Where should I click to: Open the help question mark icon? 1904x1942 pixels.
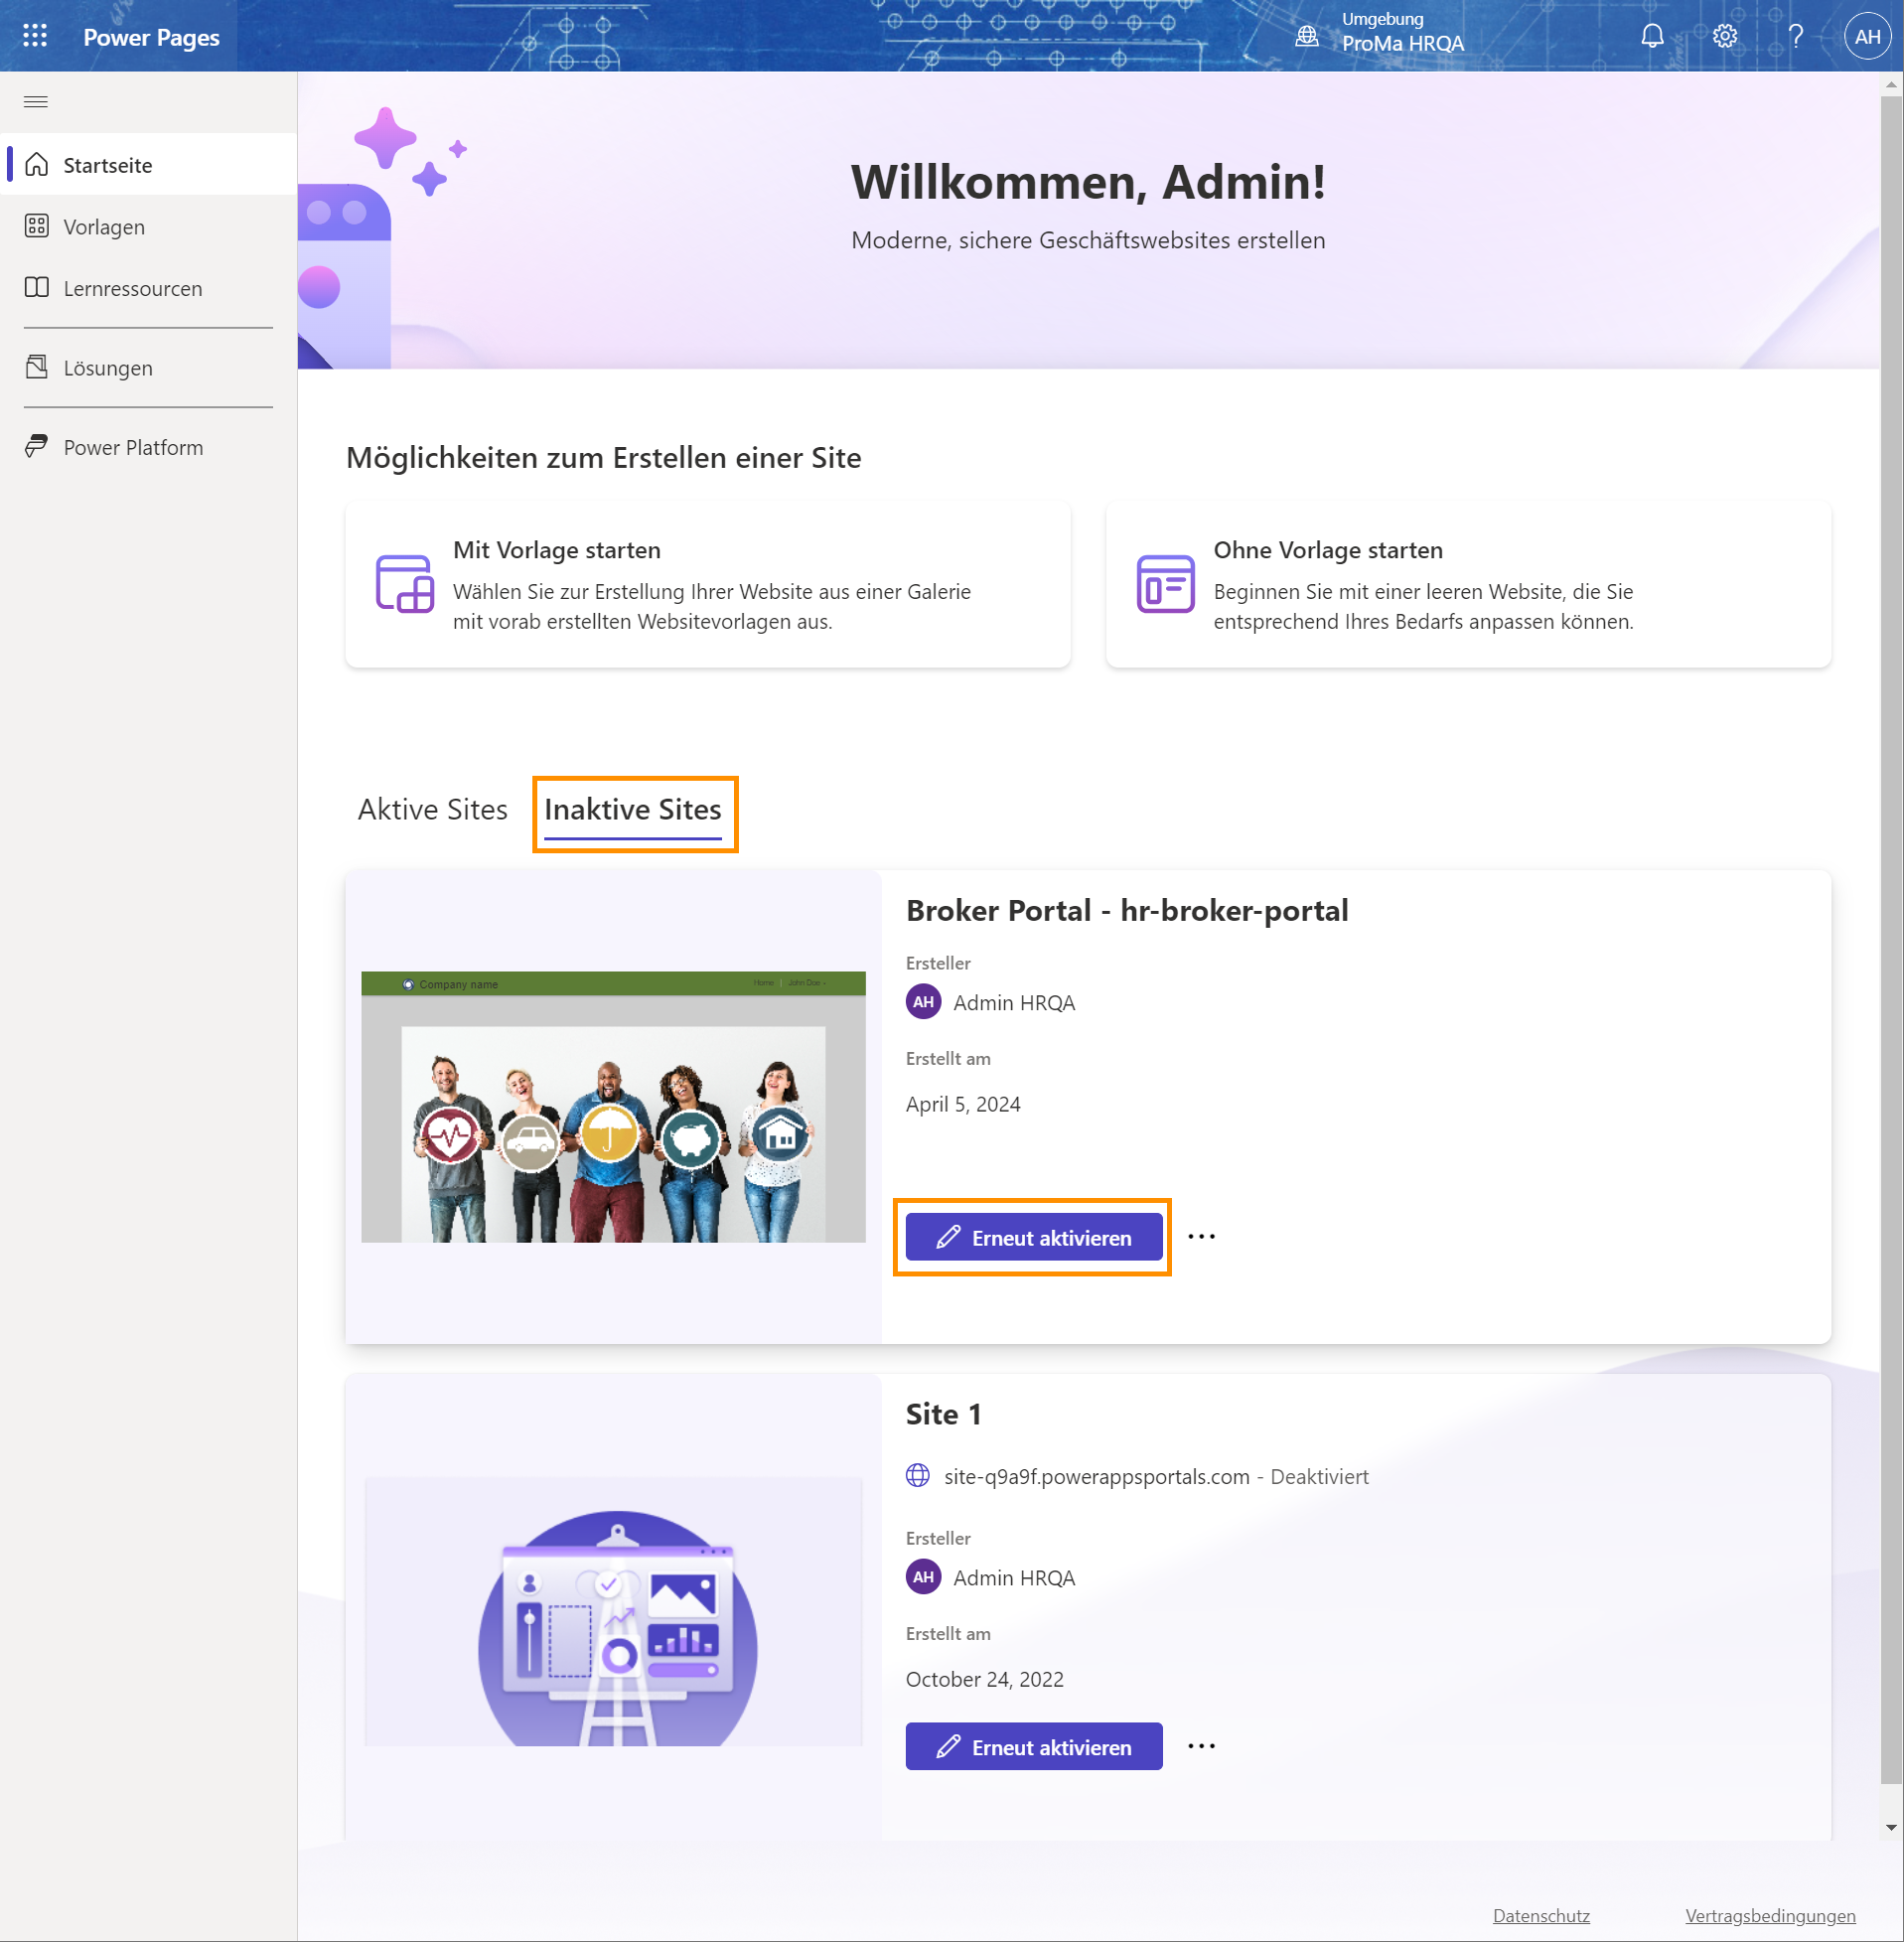[1796, 37]
